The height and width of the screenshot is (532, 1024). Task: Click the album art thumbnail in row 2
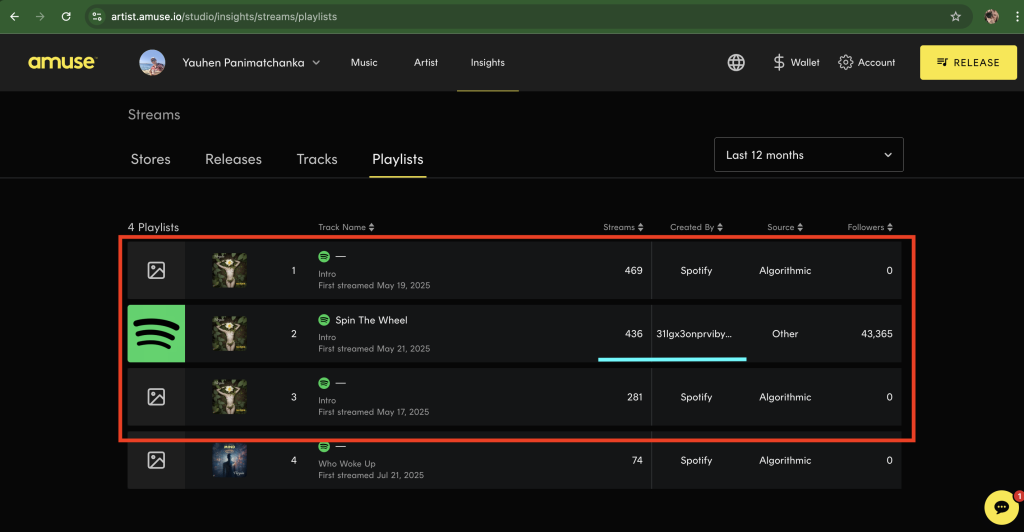click(x=229, y=334)
